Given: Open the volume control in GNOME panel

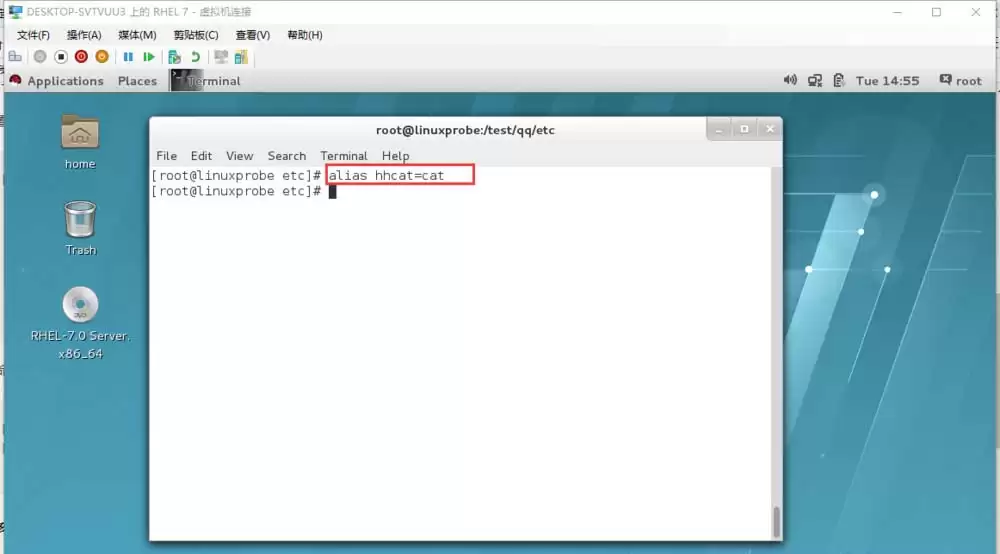Looking at the screenshot, I should pos(790,80).
